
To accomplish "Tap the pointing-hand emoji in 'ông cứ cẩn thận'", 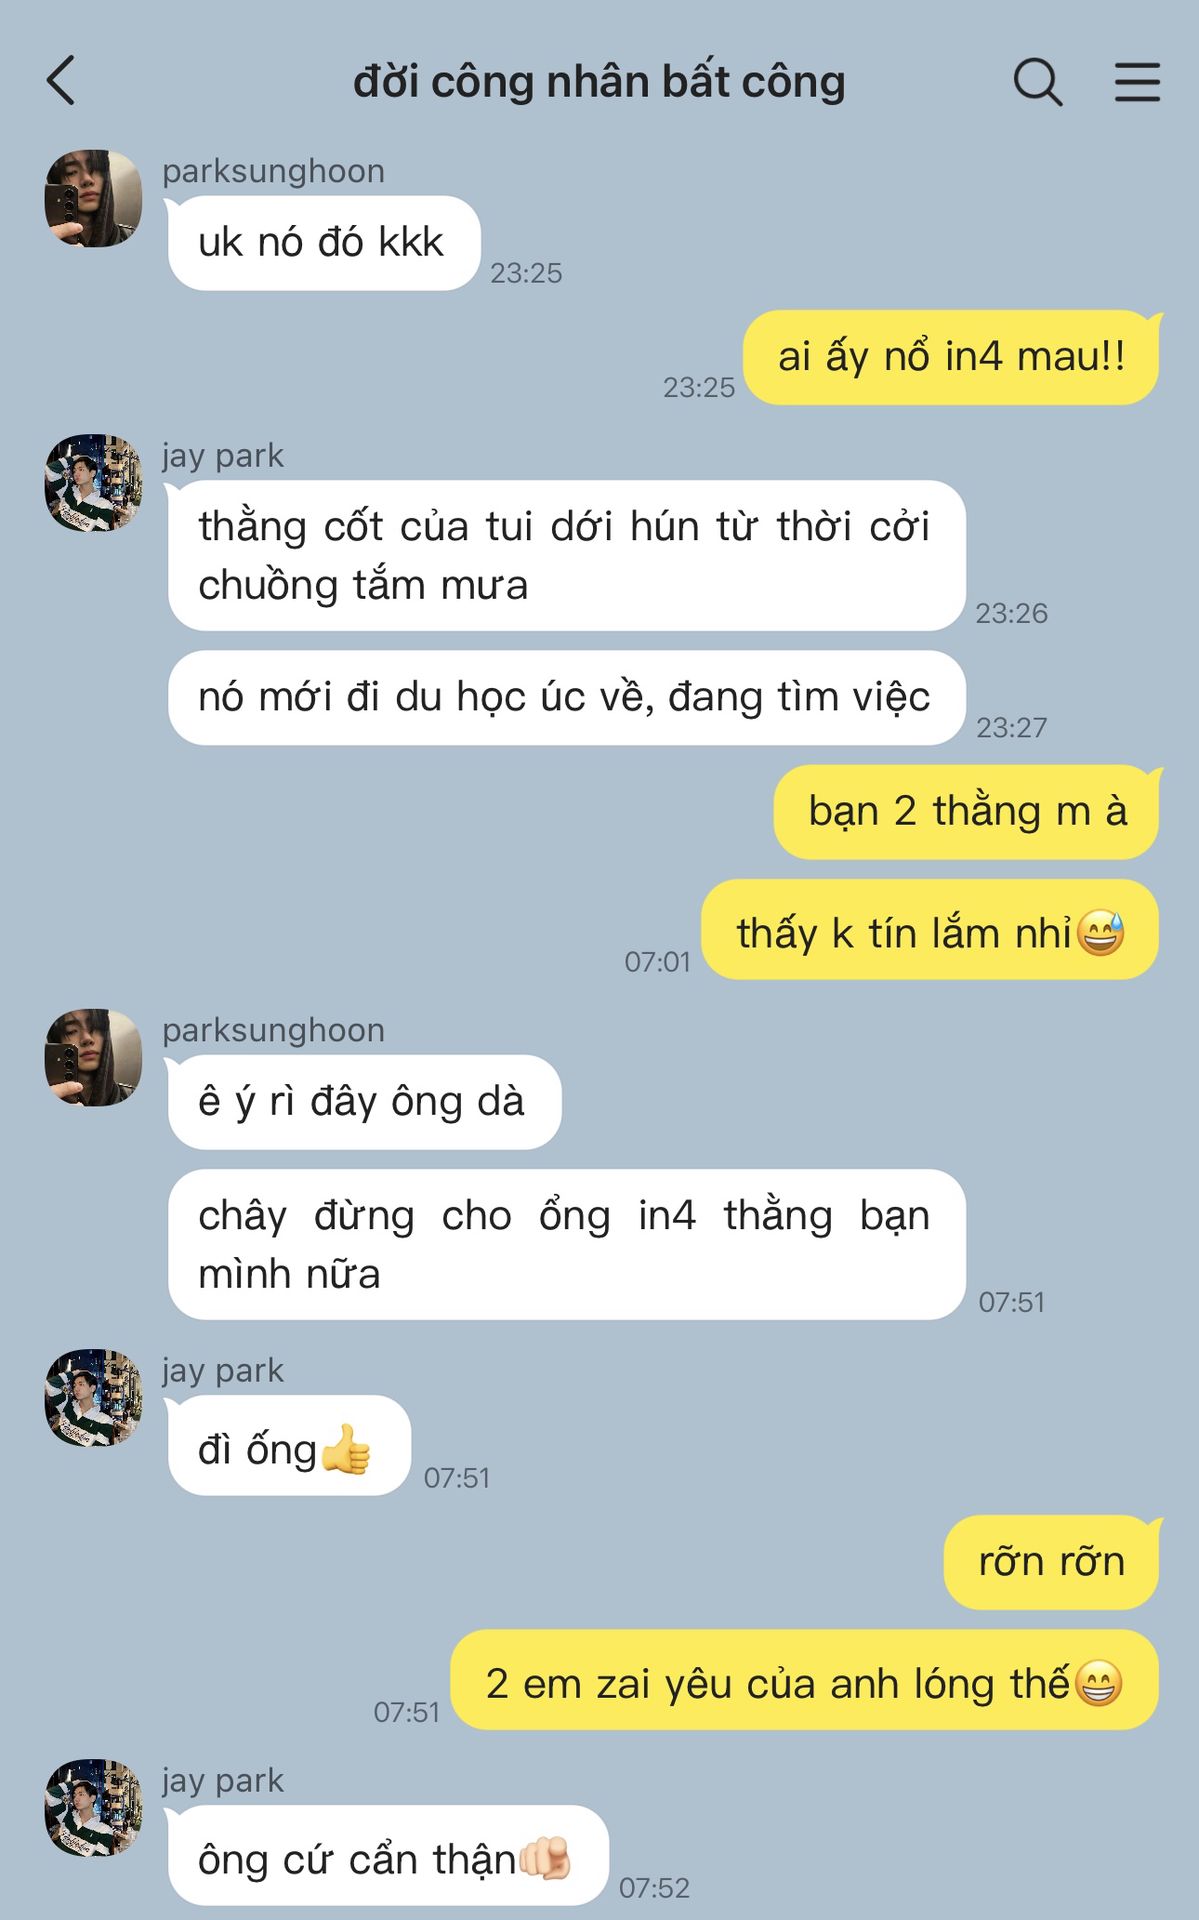I will (x=545, y=1859).
